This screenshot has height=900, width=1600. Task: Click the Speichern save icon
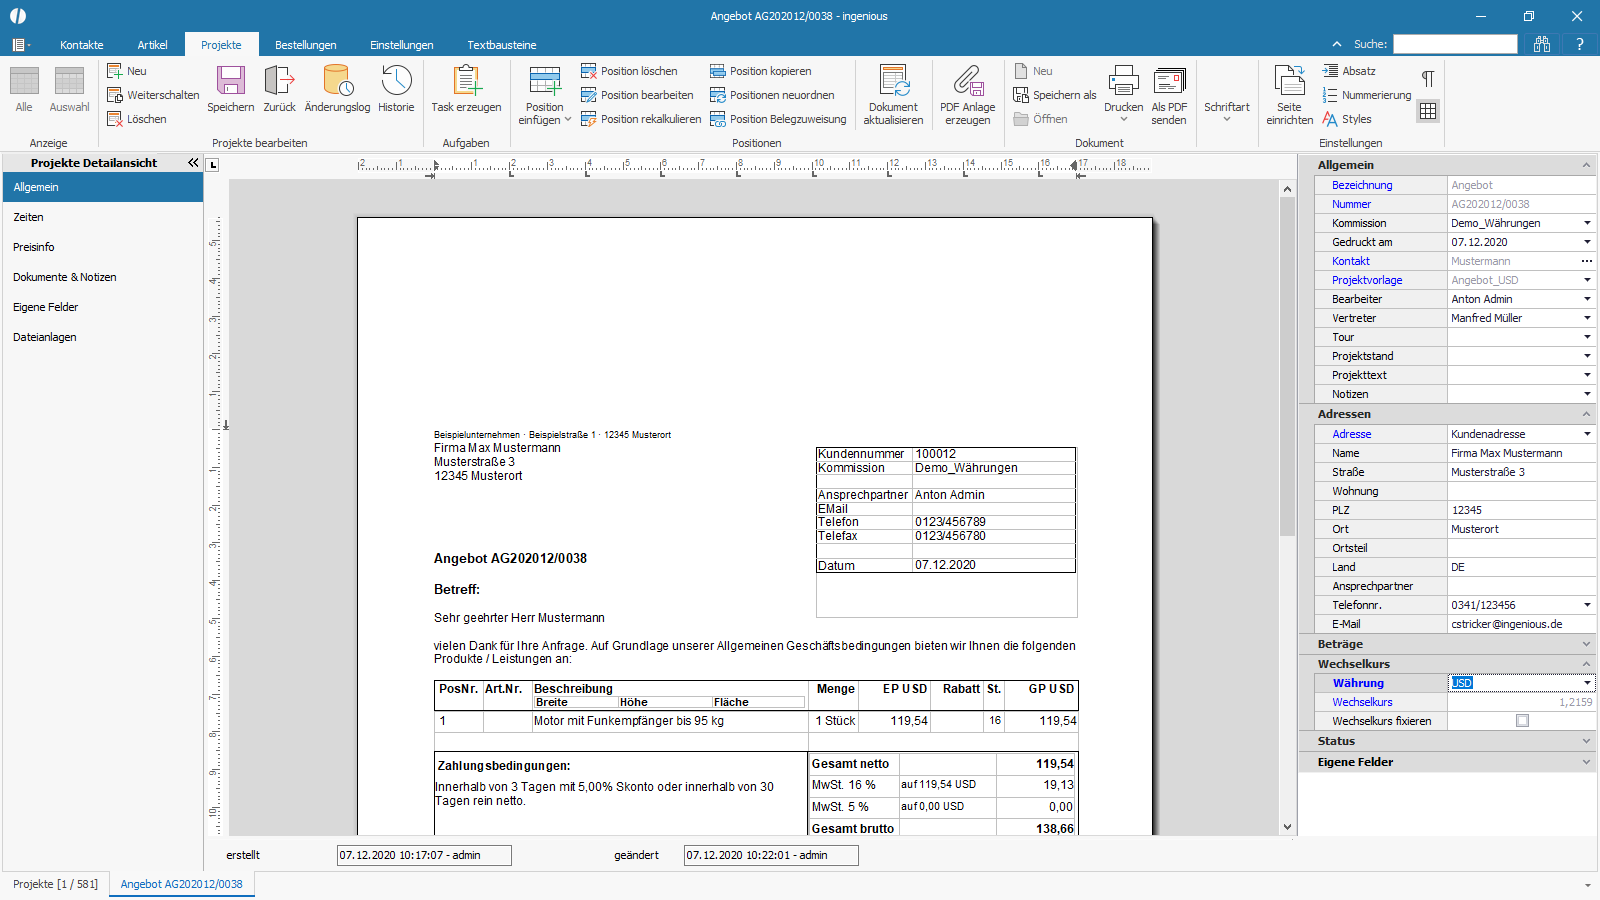coord(231,80)
